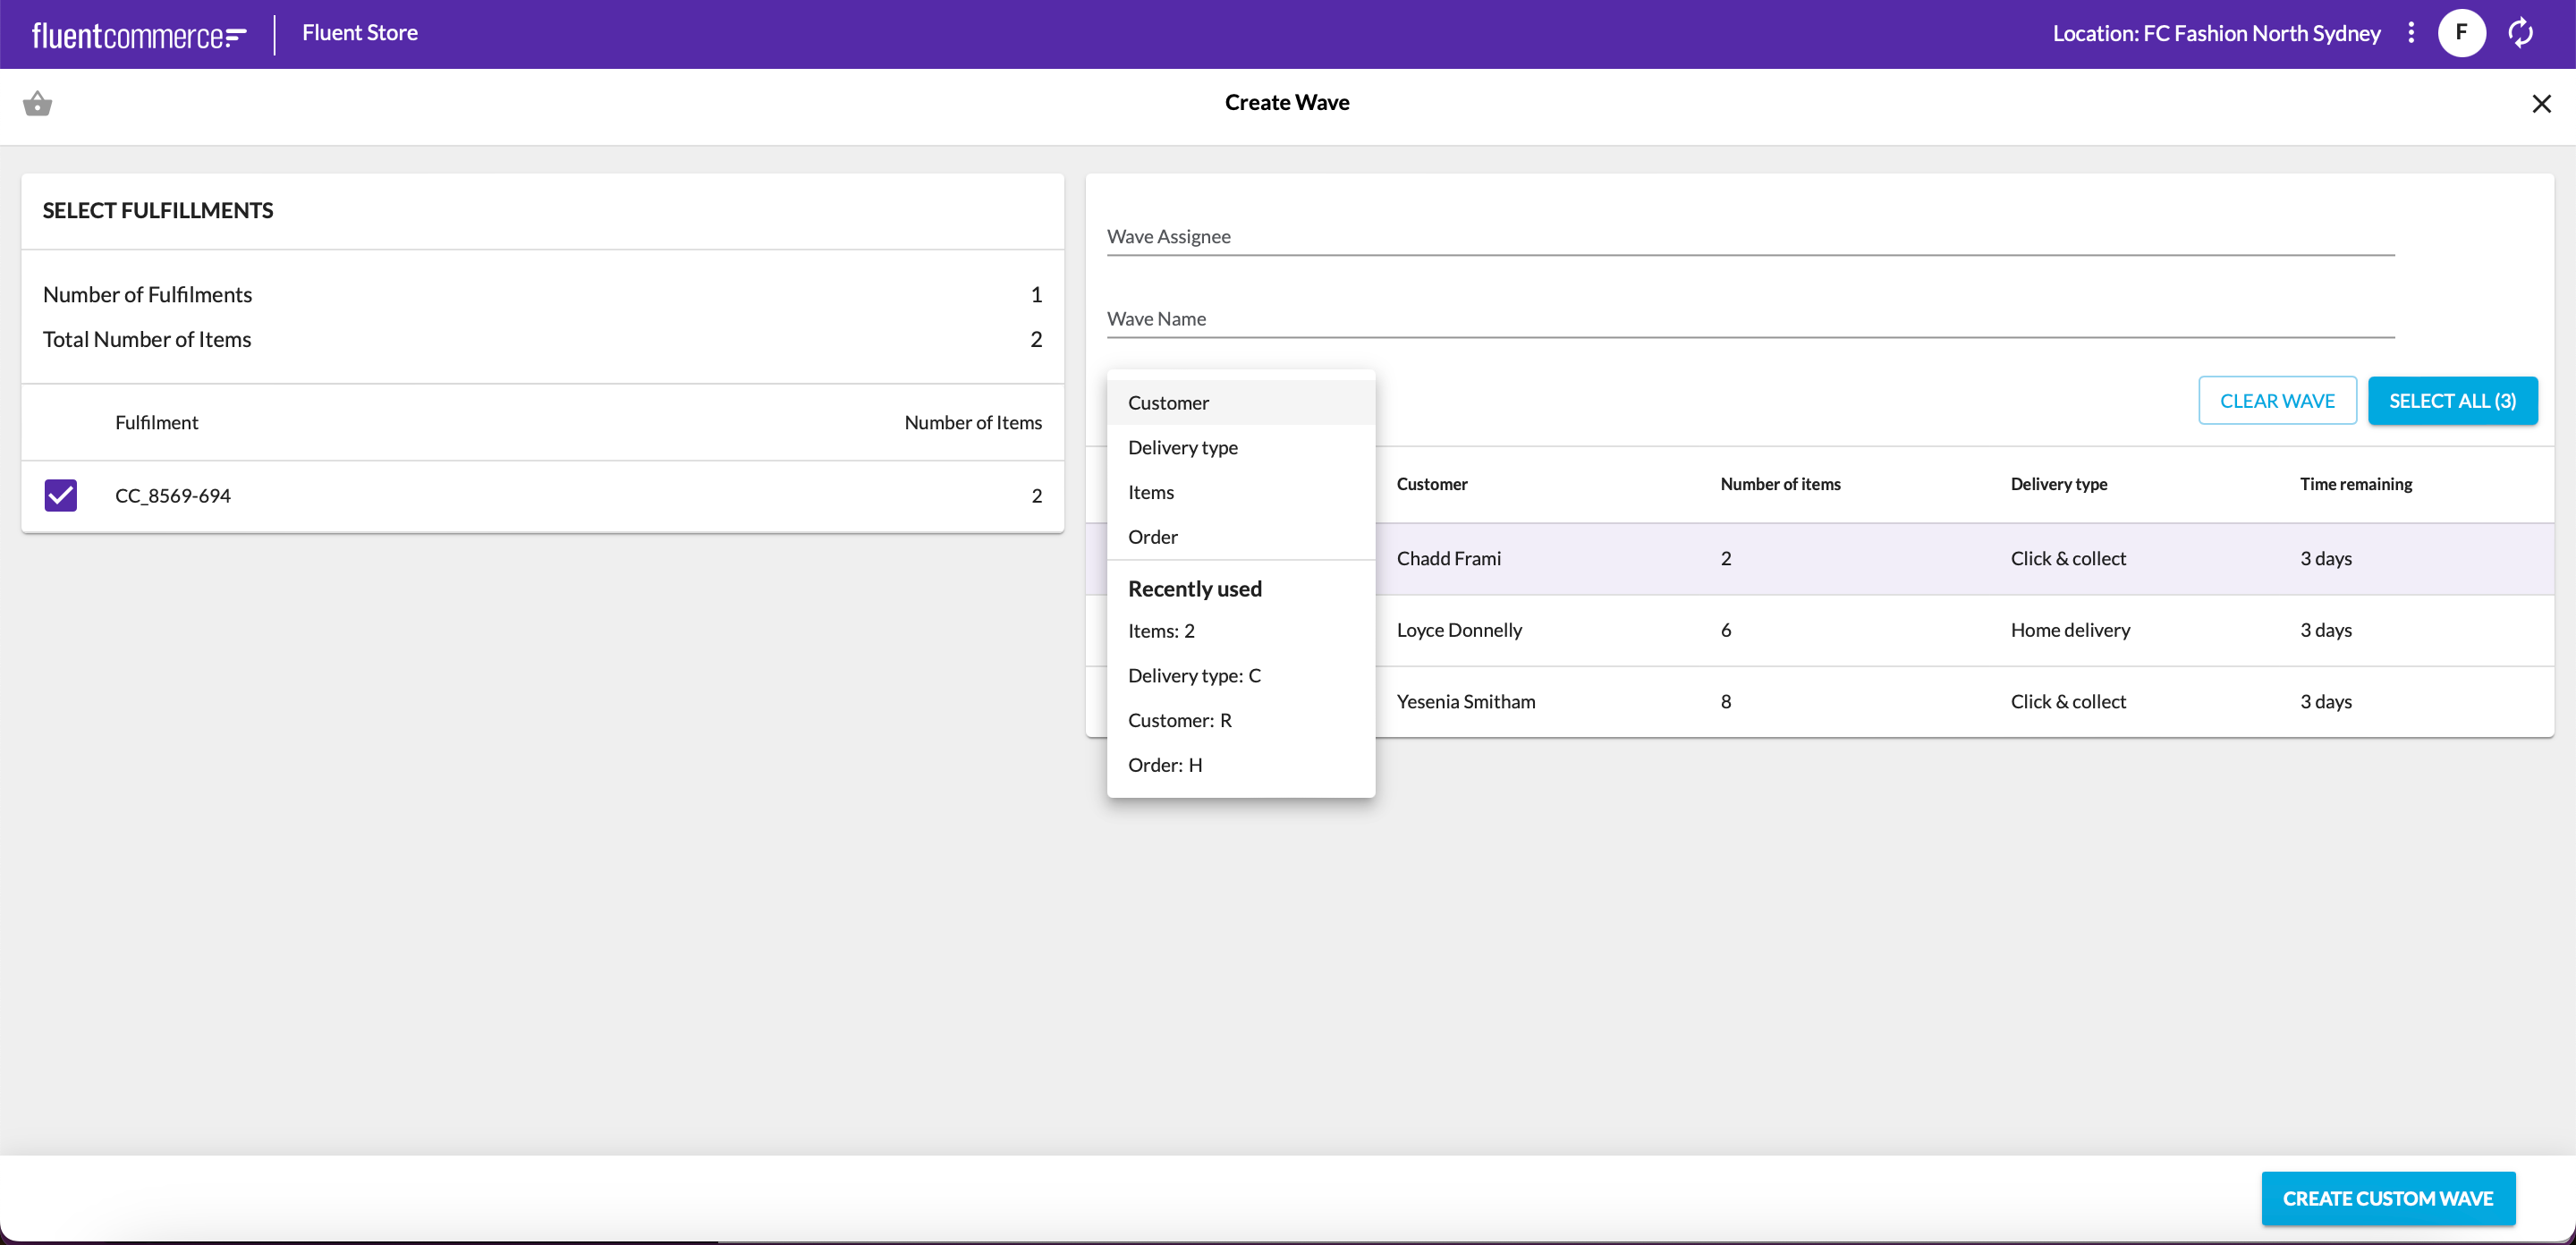2576x1245 pixels.
Task: Open the three-dot options menu
Action: pyautogui.click(x=2411, y=33)
